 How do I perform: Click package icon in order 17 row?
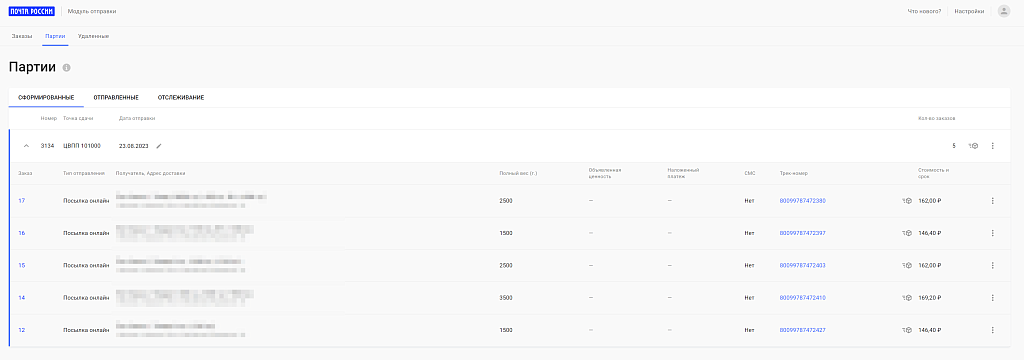(x=907, y=201)
